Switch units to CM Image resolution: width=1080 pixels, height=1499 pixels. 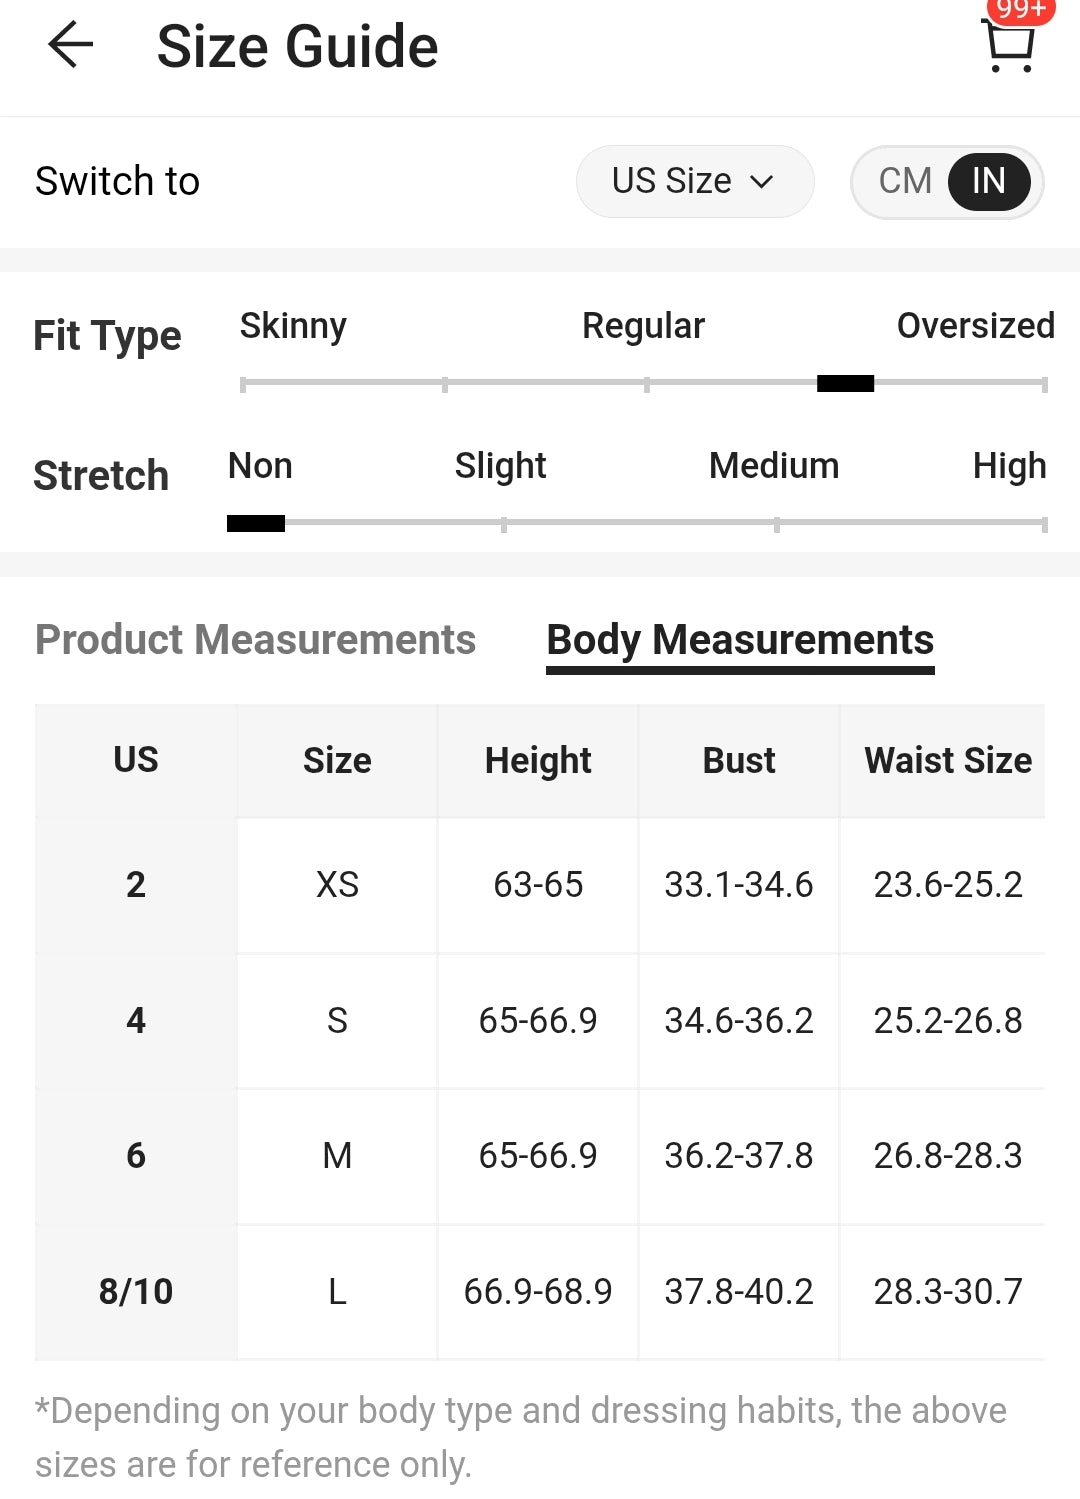(x=905, y=181)
